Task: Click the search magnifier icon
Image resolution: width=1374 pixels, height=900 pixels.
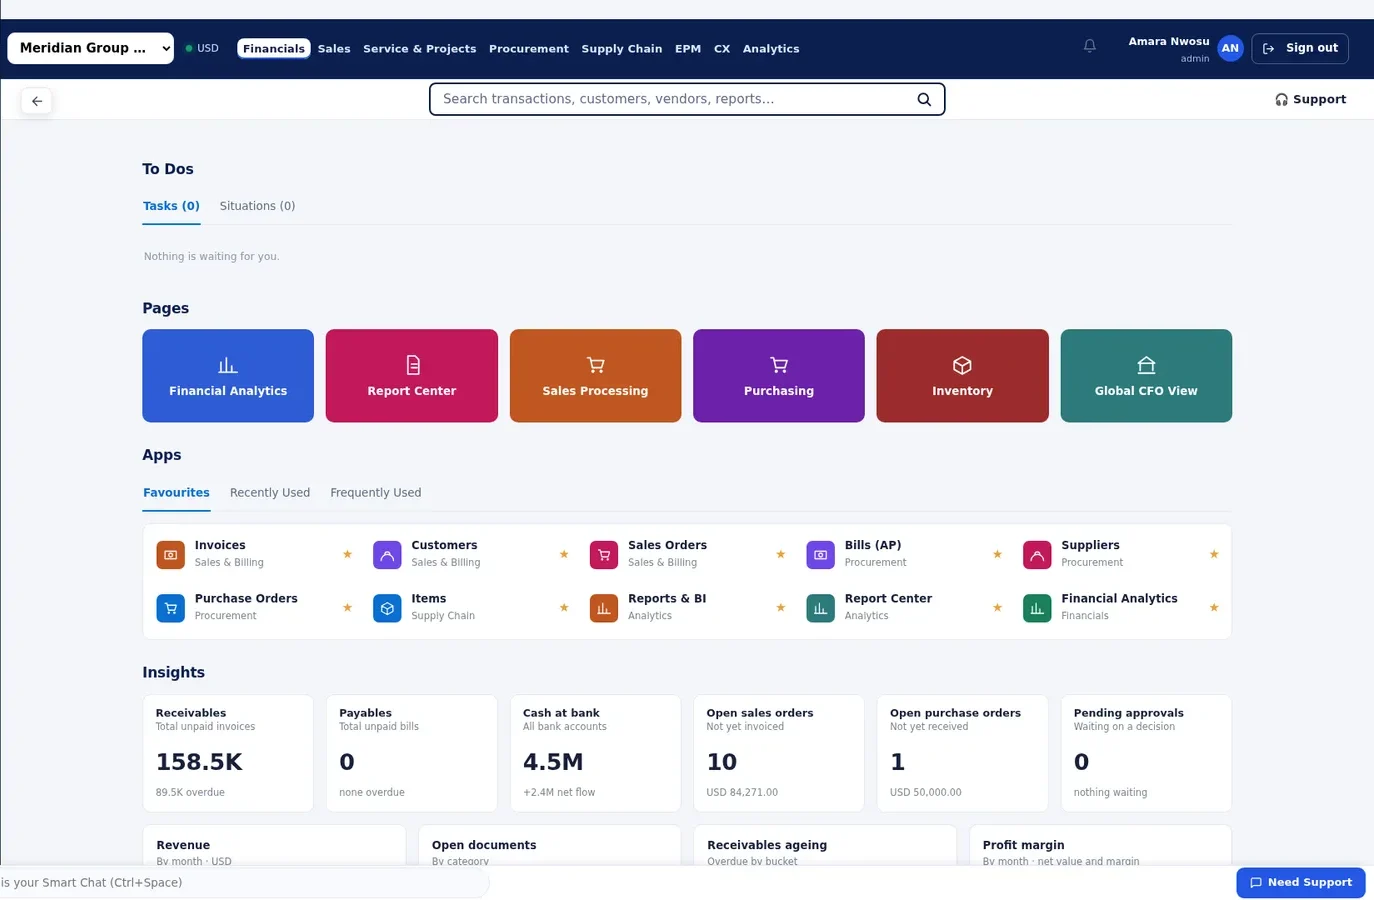Action: pos(924,99)
